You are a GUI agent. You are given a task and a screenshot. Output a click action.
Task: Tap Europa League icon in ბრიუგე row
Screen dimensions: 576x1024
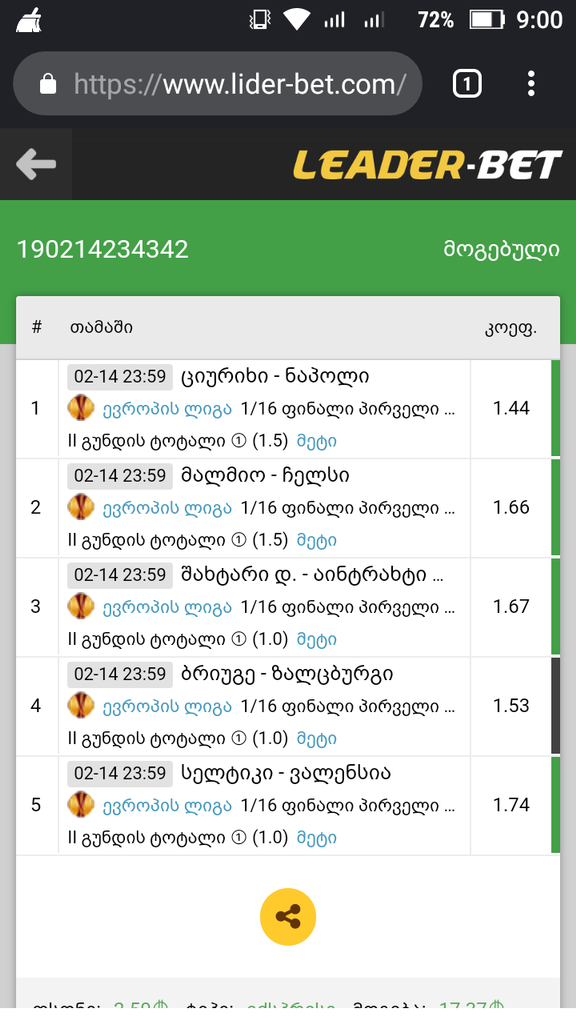pyautogui.click(x=80, y=706)
